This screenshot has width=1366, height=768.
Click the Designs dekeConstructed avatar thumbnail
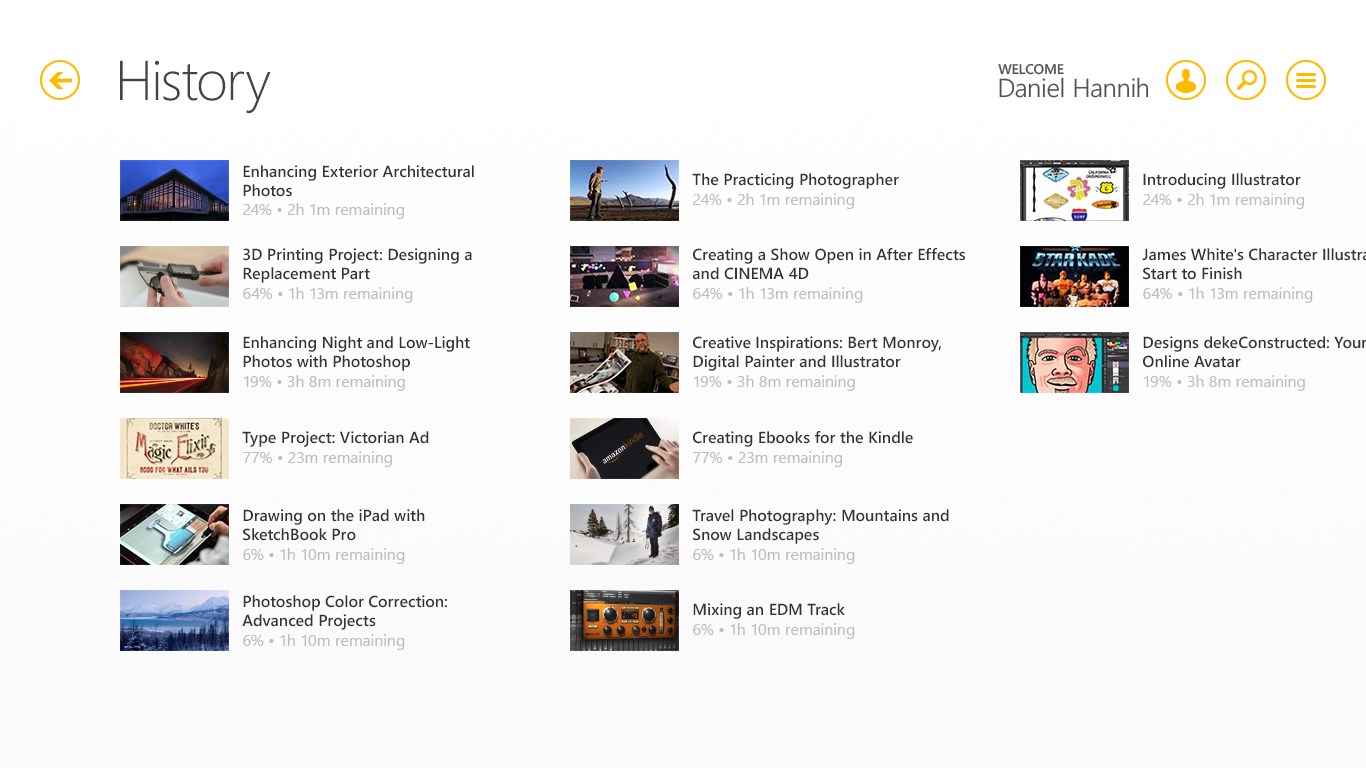(x=1074, y=362)
